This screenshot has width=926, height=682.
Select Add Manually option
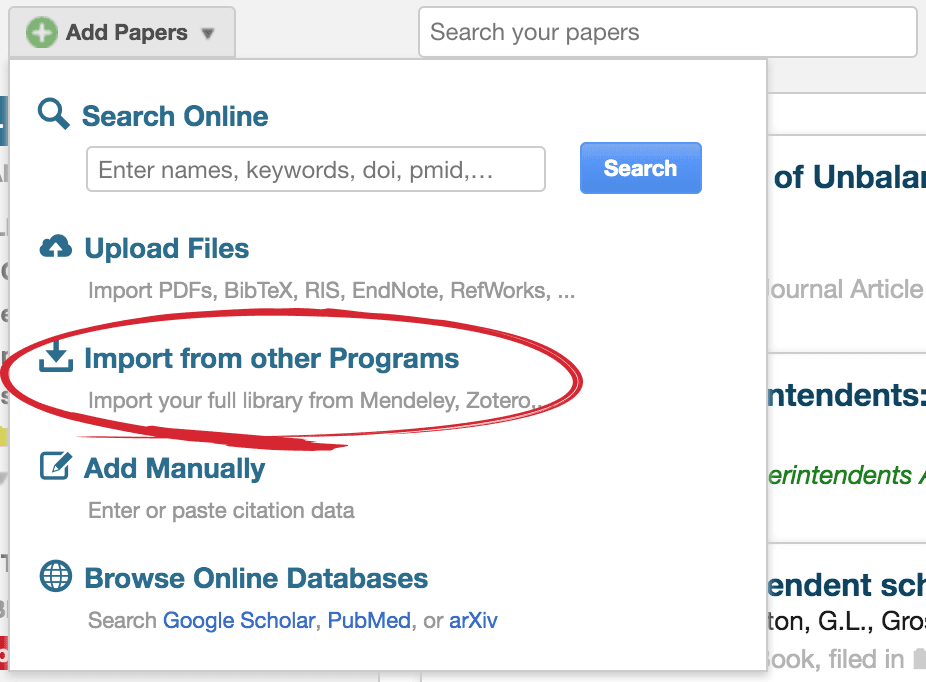175,469
